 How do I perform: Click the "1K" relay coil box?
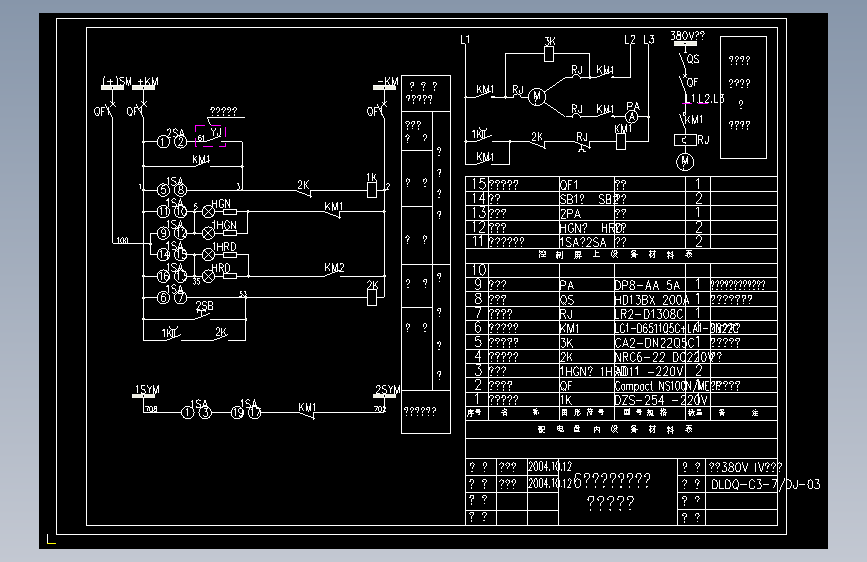point(372,190)
